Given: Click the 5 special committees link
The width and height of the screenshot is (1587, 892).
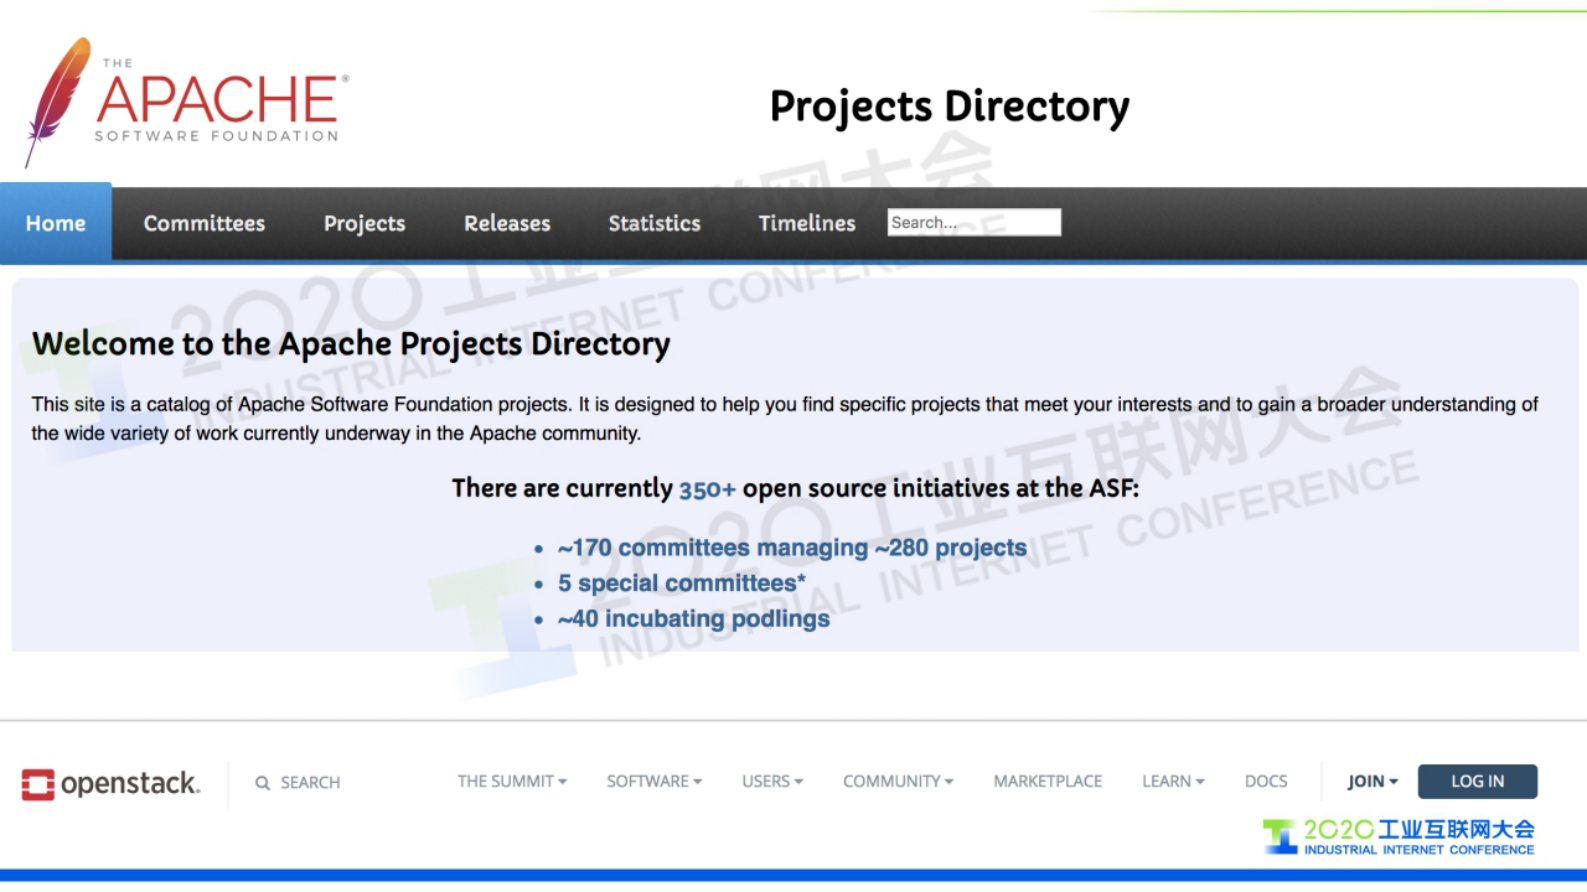Looking at the screenshot, I should [x=681, y=583].
